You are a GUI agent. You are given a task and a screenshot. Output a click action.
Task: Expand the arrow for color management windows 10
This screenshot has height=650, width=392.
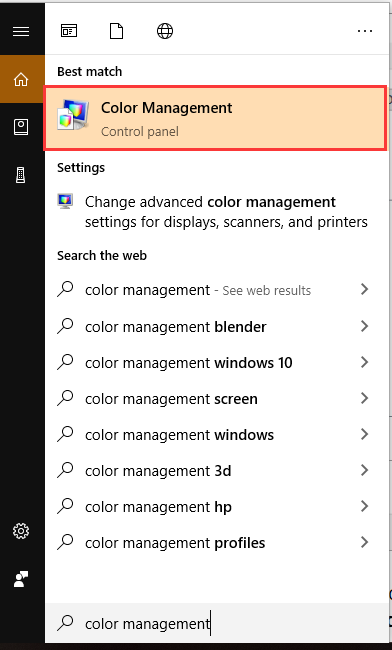point(365,362)
